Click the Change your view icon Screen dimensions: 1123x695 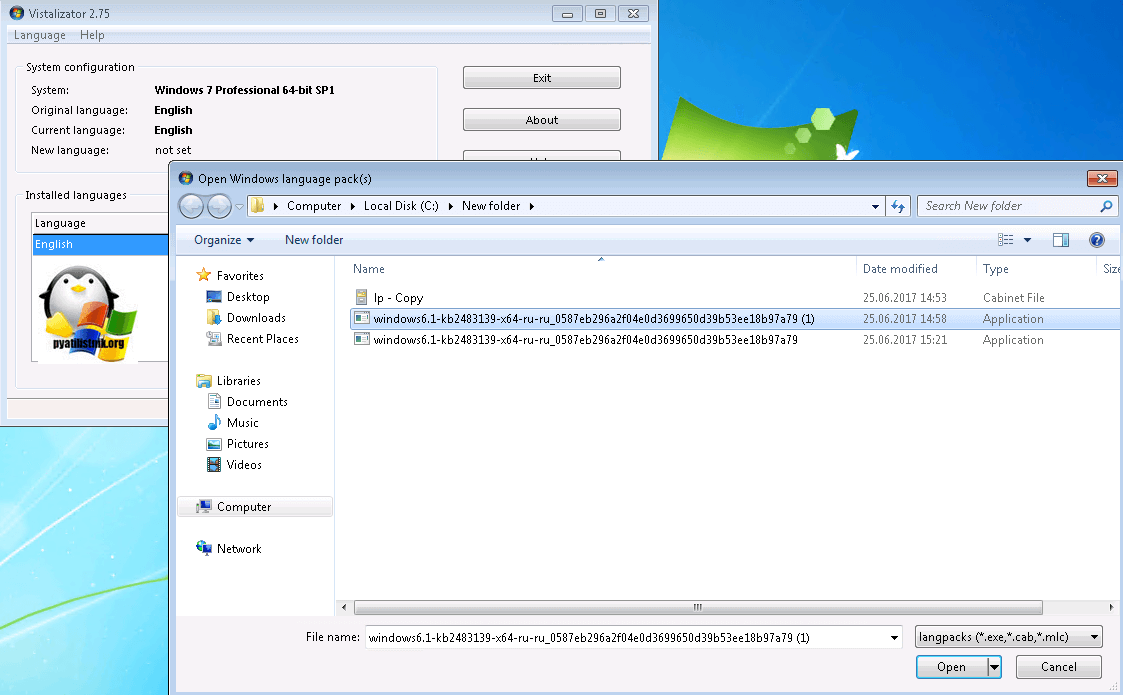[x=1006, y=240]
